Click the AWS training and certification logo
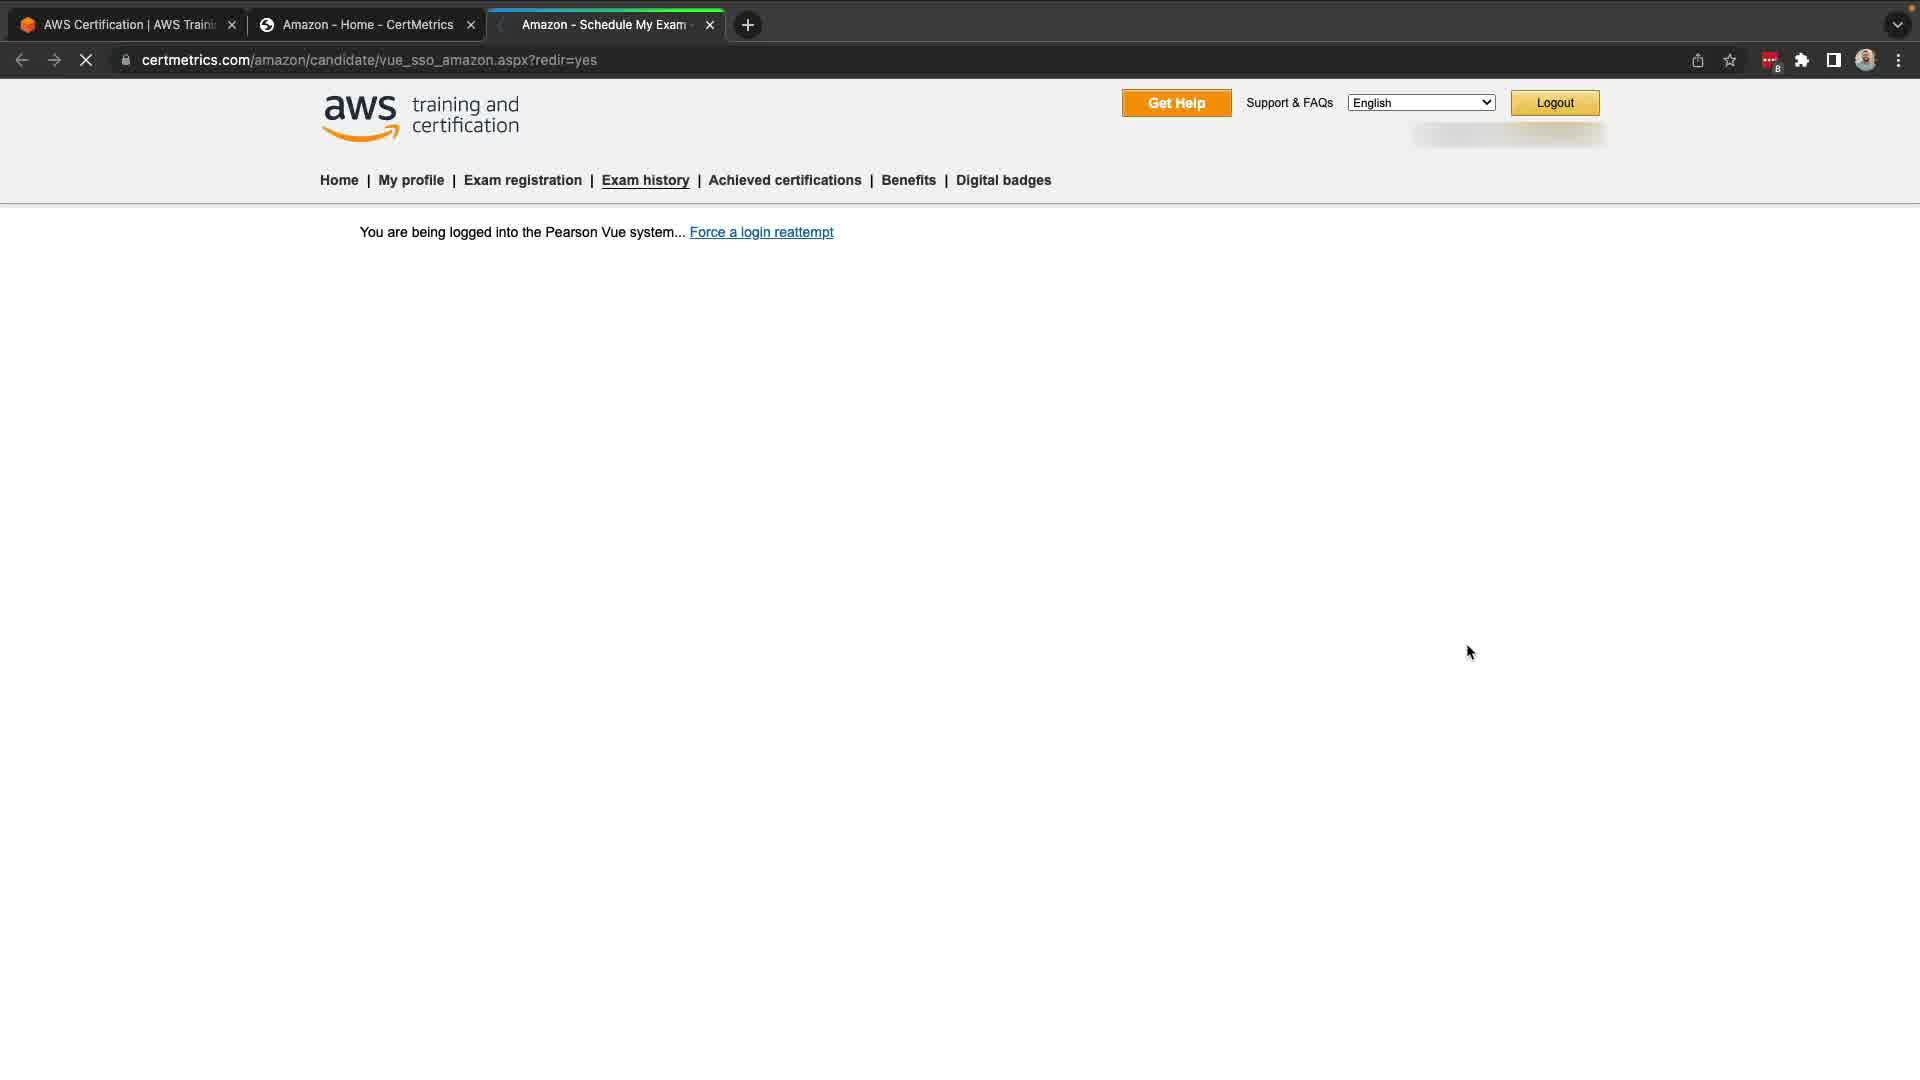Viewport: 1920px width, 1080px height. click(420, 117)
